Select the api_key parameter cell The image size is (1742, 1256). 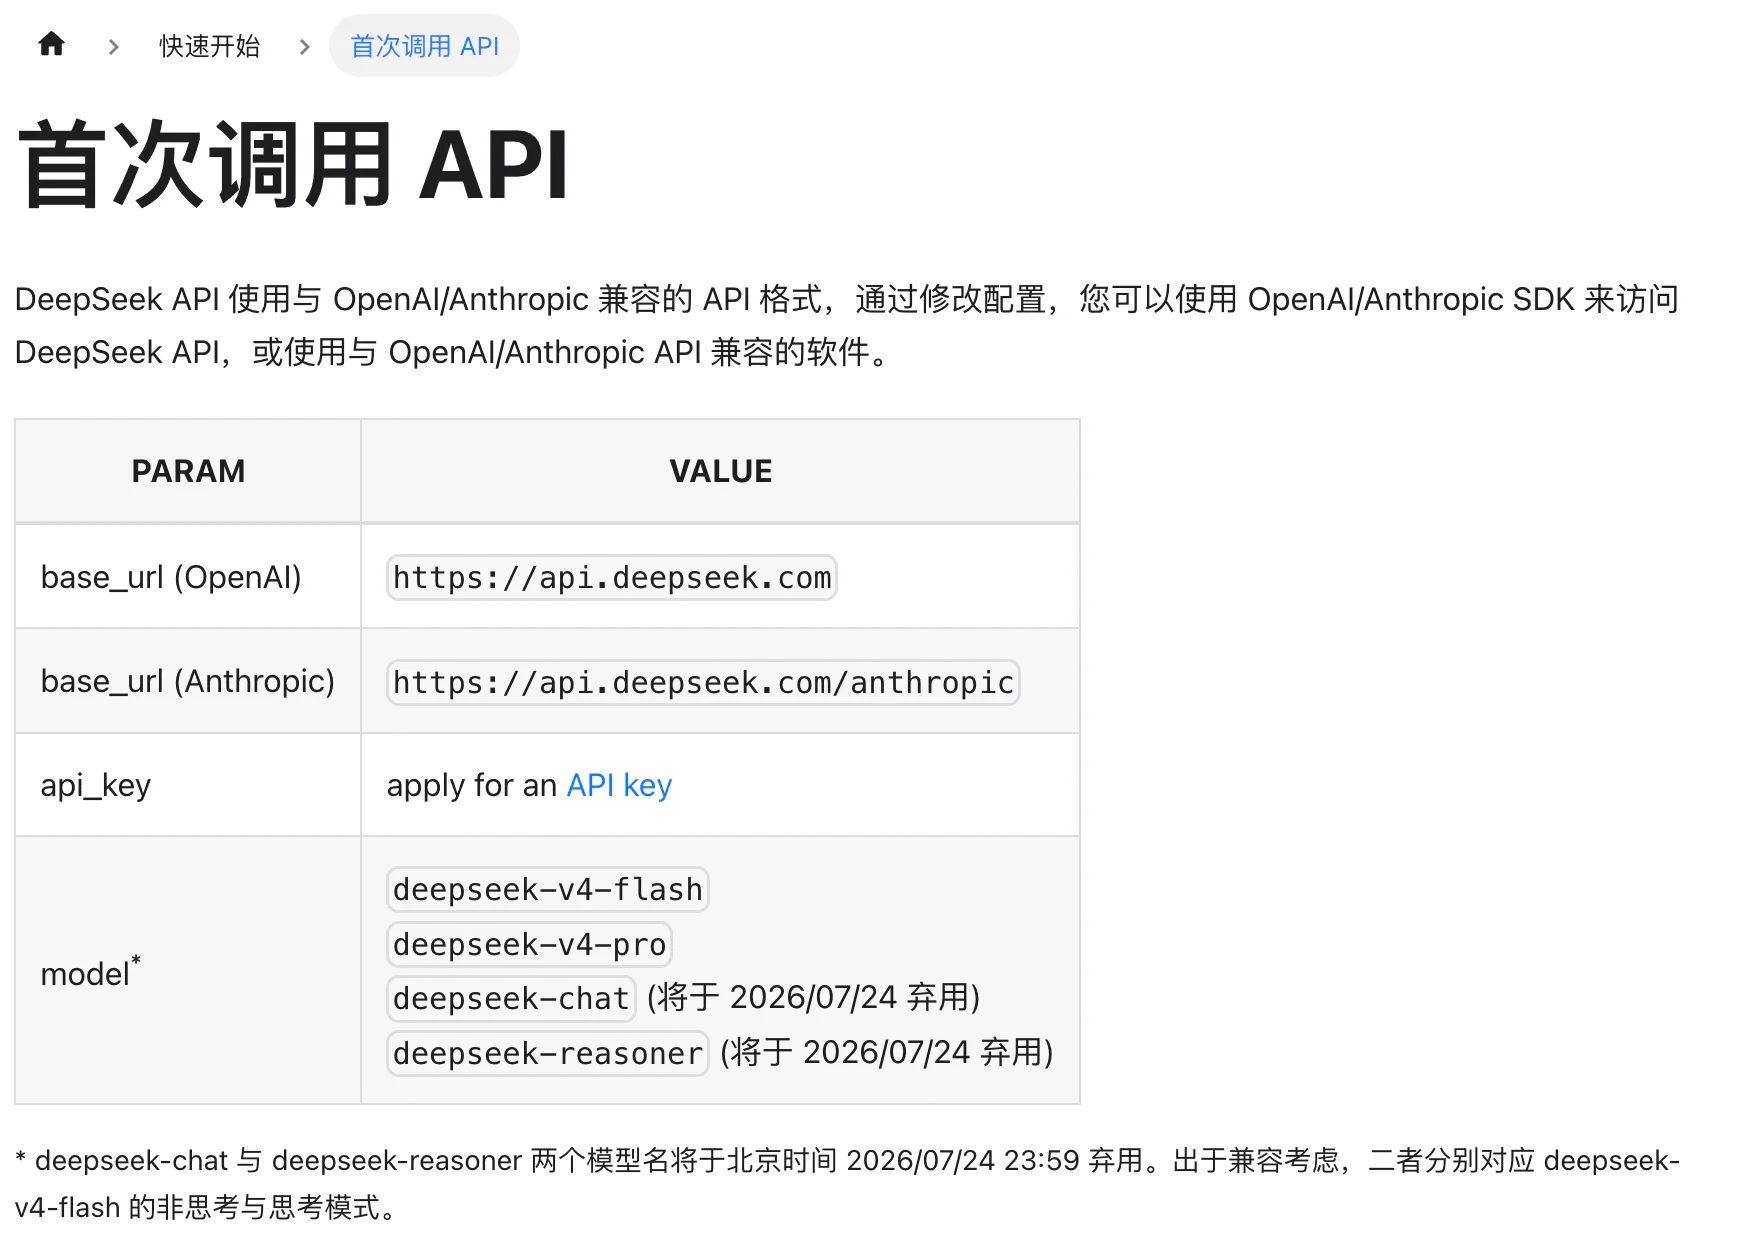(x=188, y=786)
